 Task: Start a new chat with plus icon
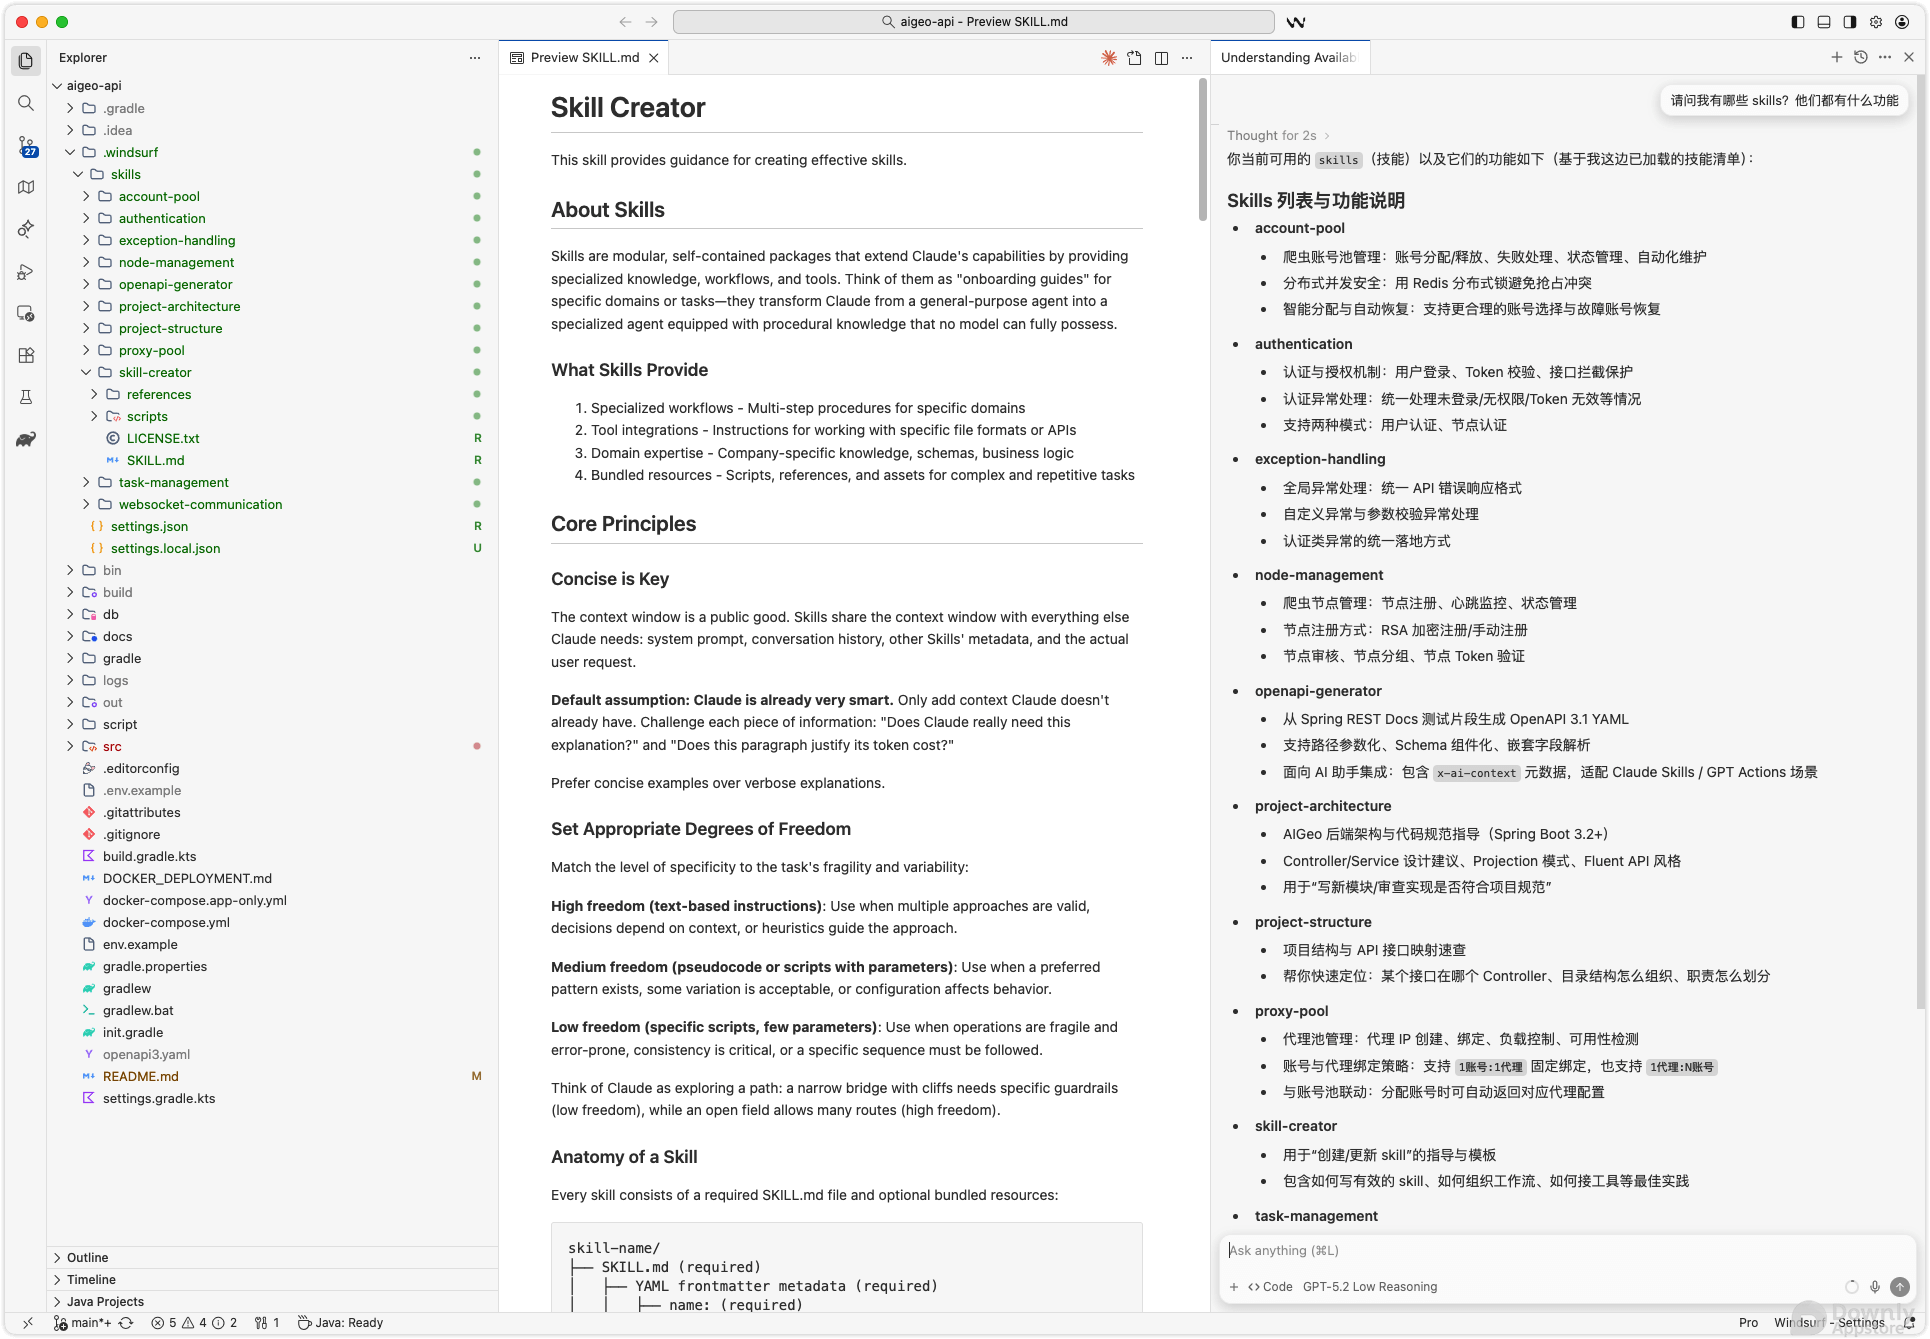(x=1836, y=57)
